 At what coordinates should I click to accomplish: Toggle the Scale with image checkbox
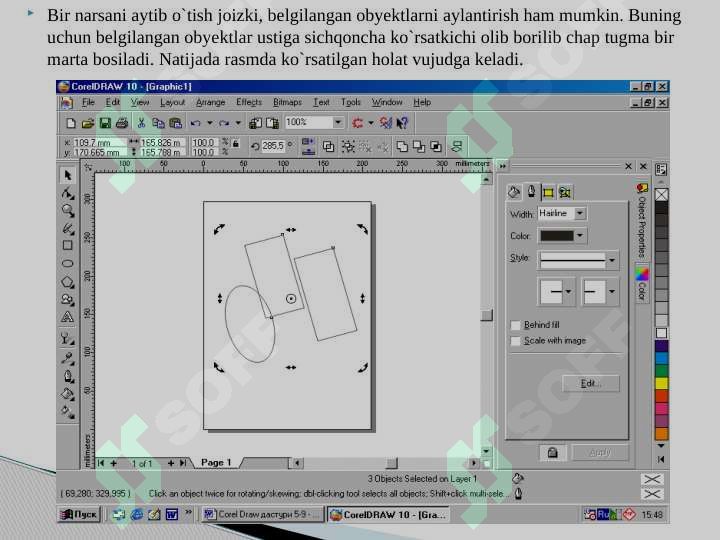[x=515, y=341]
